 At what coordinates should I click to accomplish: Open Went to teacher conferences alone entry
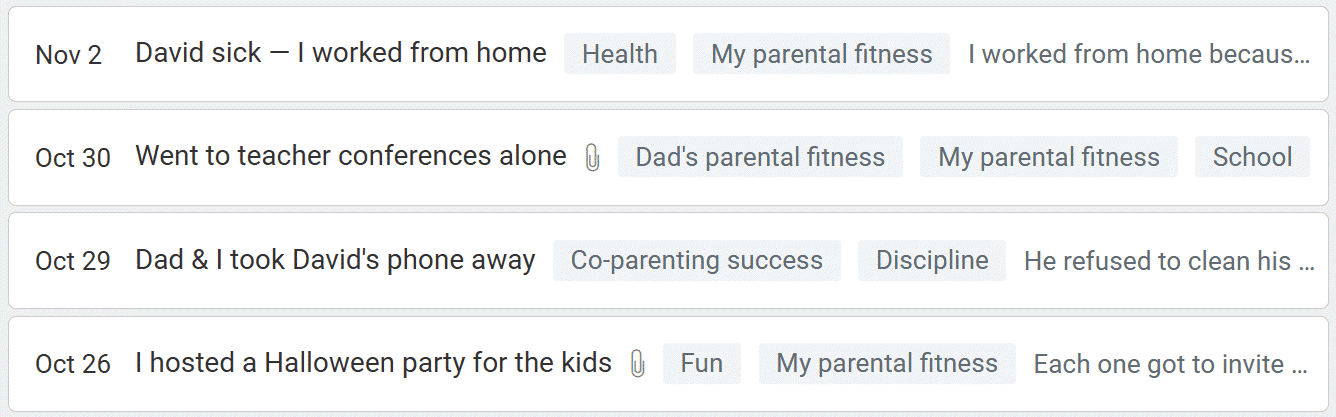350,157
